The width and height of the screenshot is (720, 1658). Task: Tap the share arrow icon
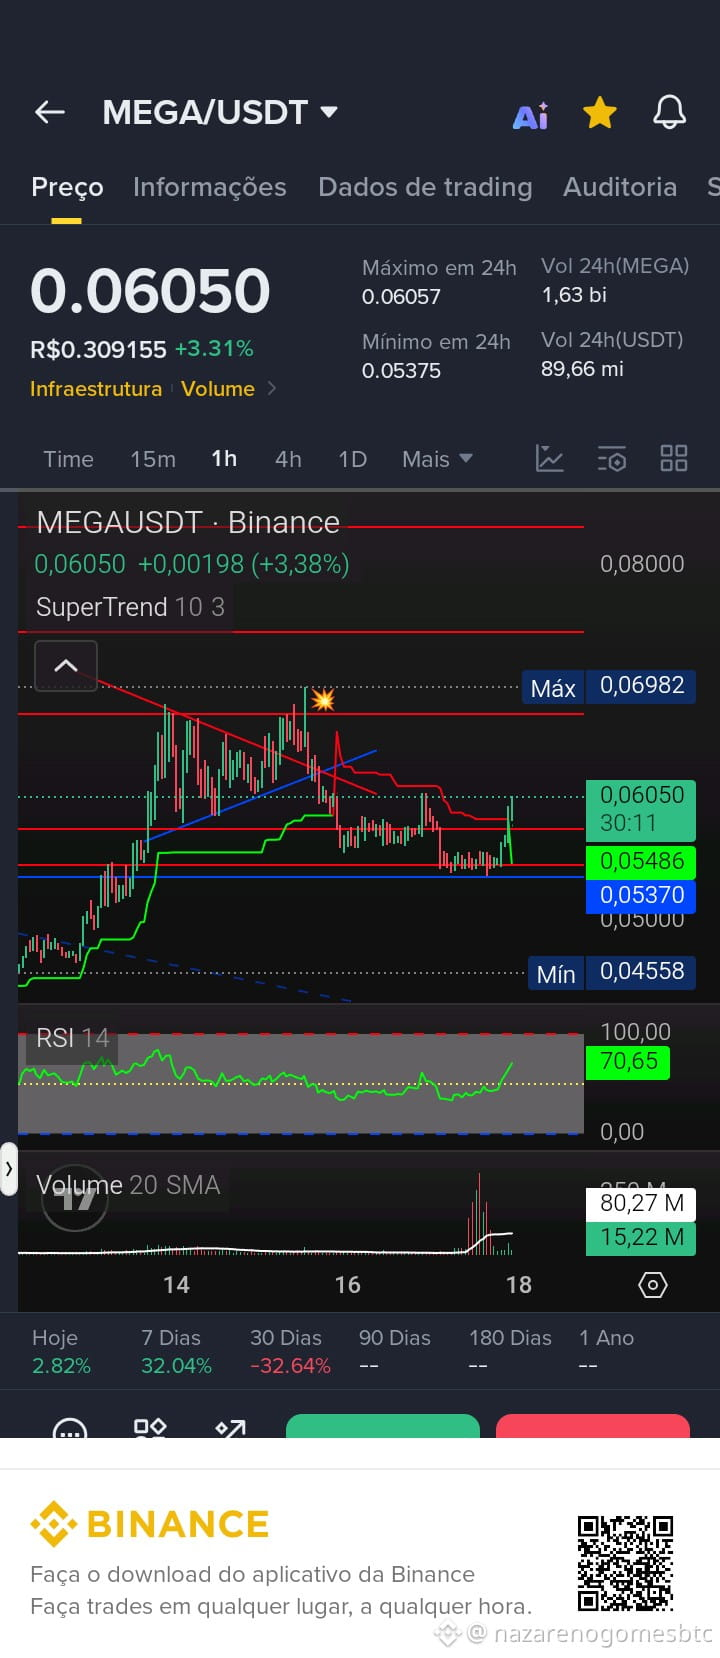tap(230, 1427)
